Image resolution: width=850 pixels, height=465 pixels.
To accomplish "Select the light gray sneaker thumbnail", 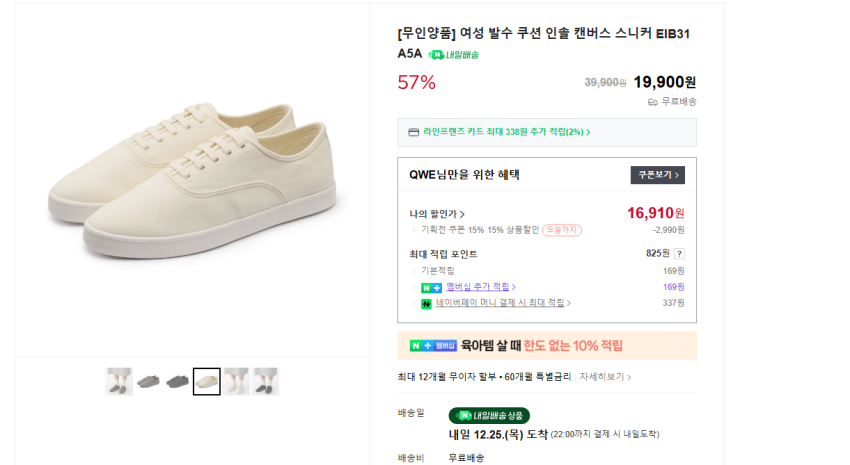I will 148,381.
